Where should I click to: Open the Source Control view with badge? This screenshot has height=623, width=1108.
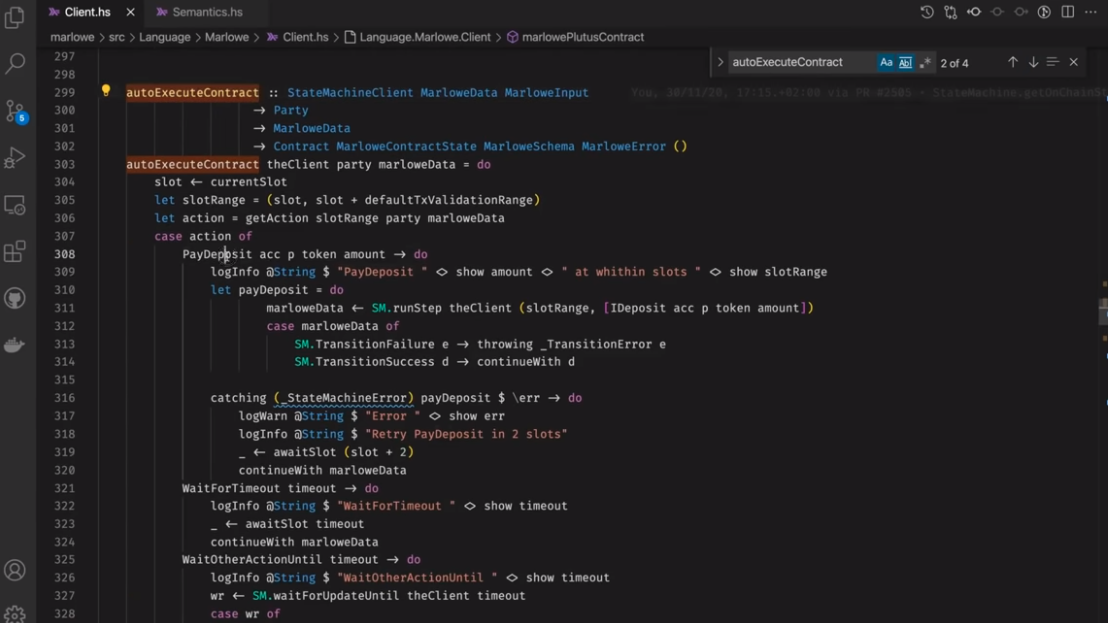pyautogui.click(x=15, y=110)
